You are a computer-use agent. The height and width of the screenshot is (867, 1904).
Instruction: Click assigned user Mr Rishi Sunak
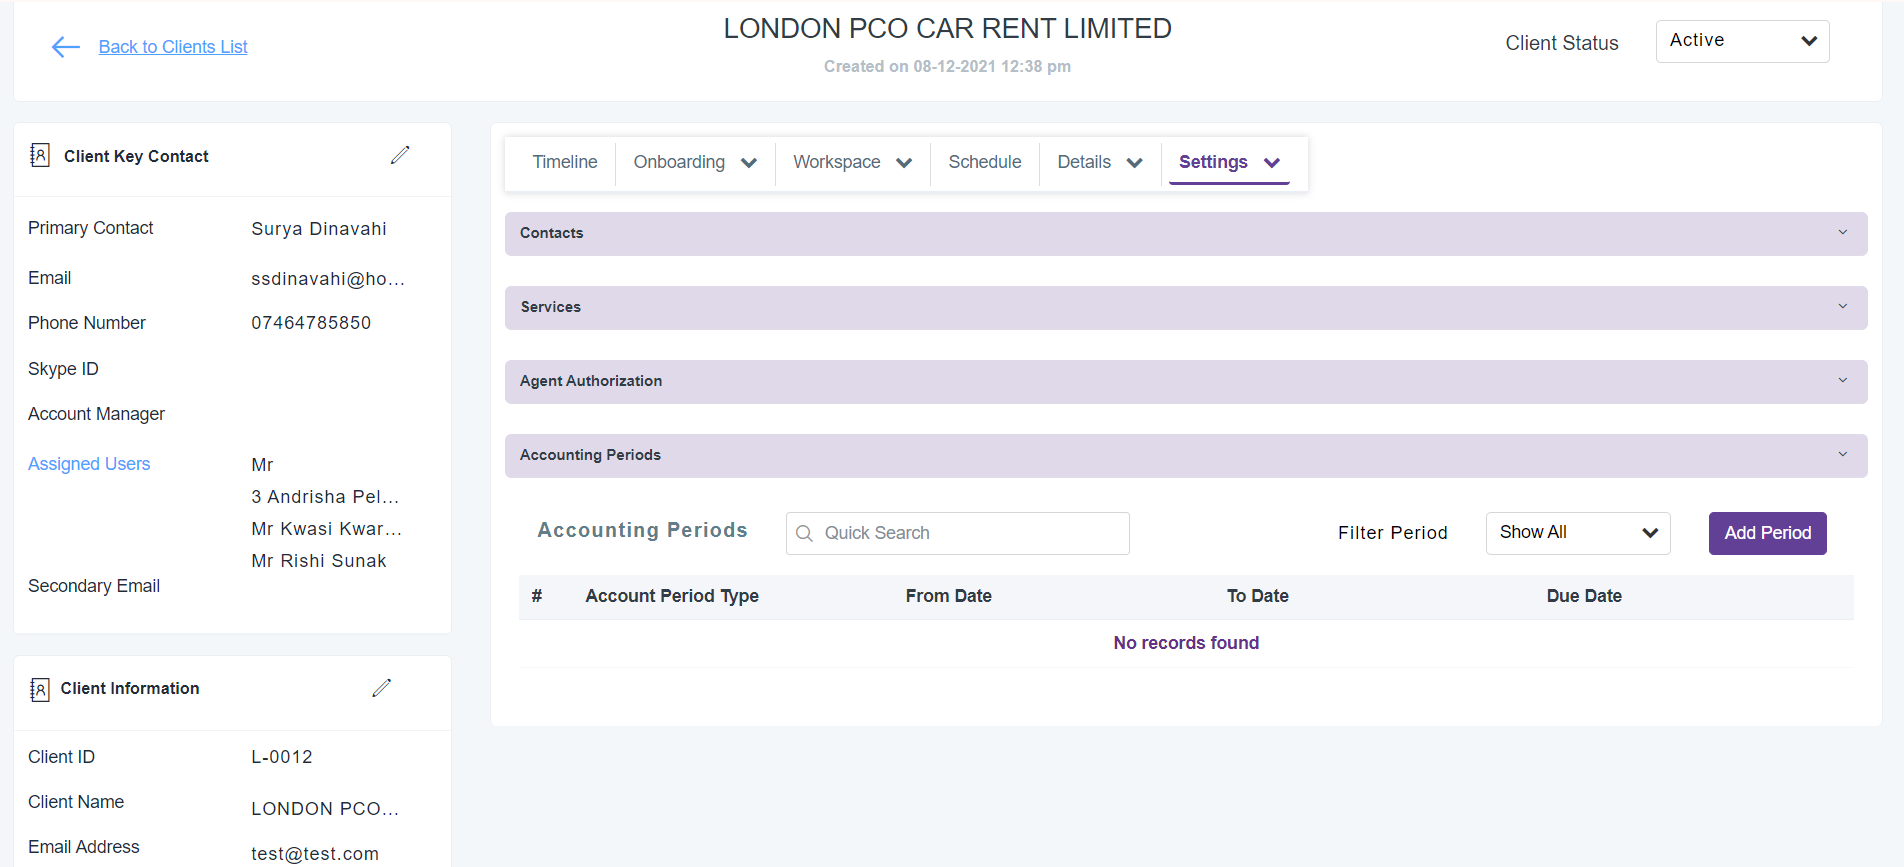point(319,561)
